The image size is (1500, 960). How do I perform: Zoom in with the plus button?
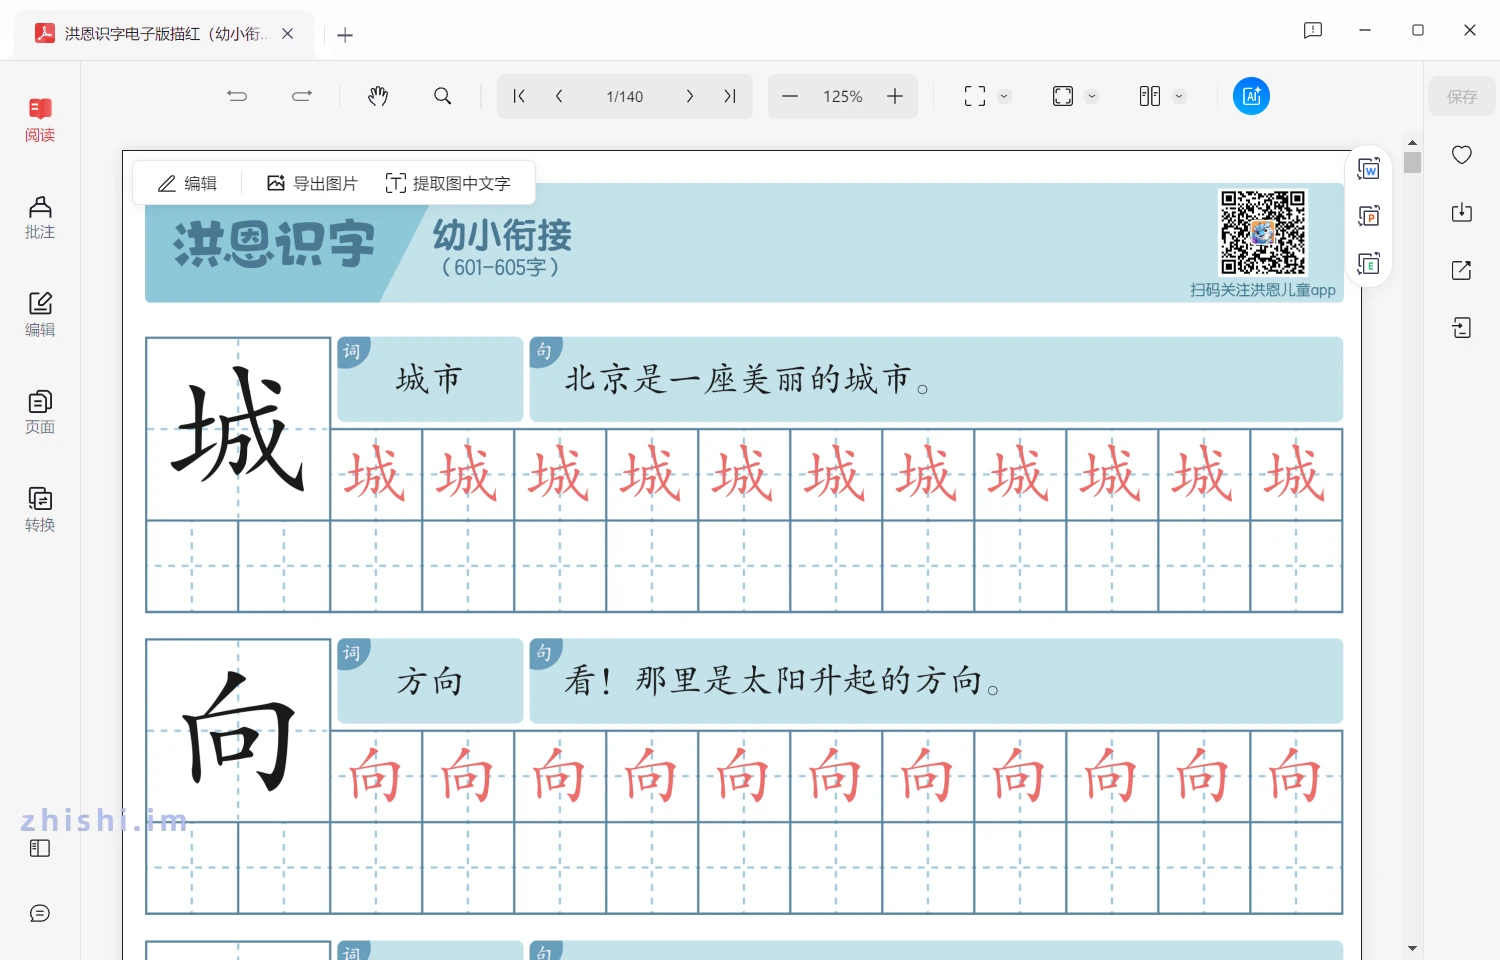tap(895, 96)
